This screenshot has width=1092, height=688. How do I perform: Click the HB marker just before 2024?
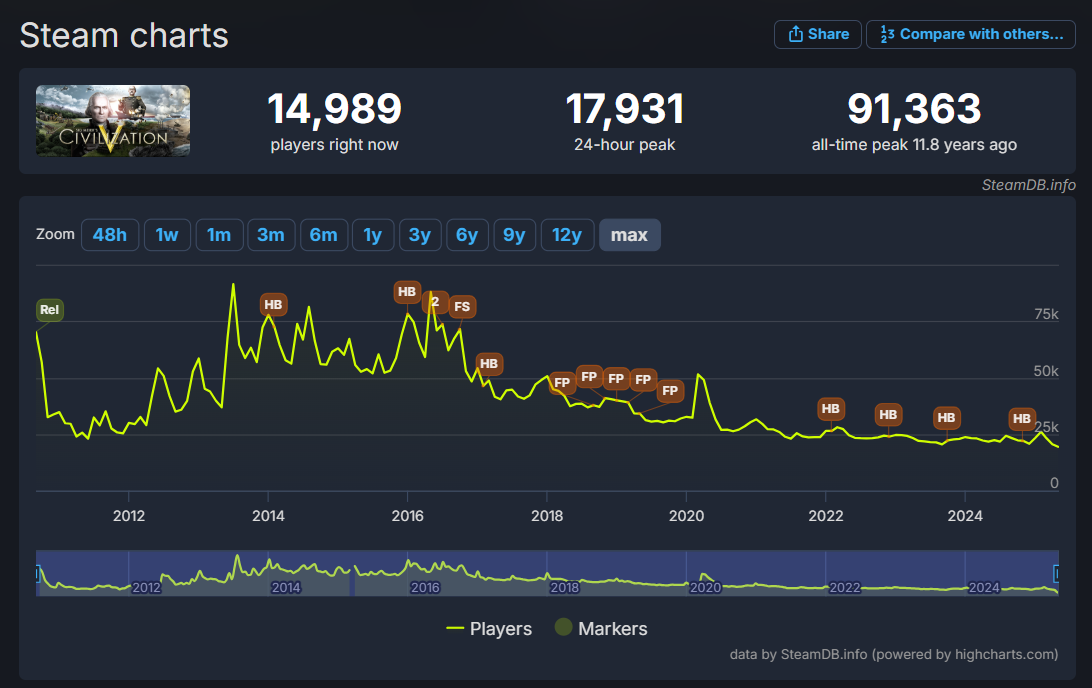coord(946,418)
